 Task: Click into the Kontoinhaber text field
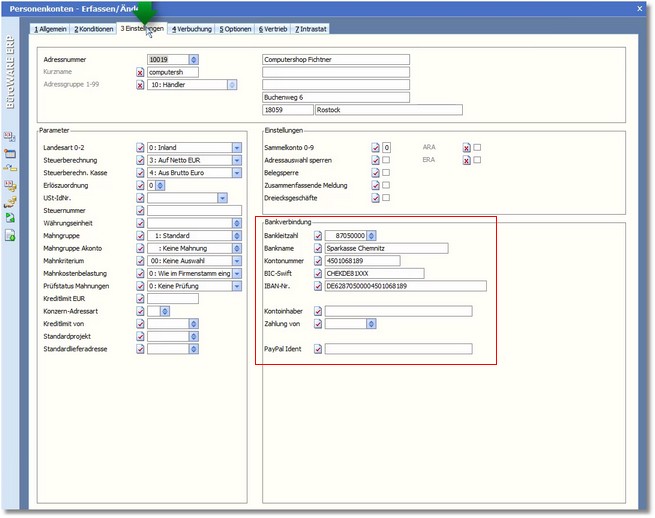click(398, 311)
